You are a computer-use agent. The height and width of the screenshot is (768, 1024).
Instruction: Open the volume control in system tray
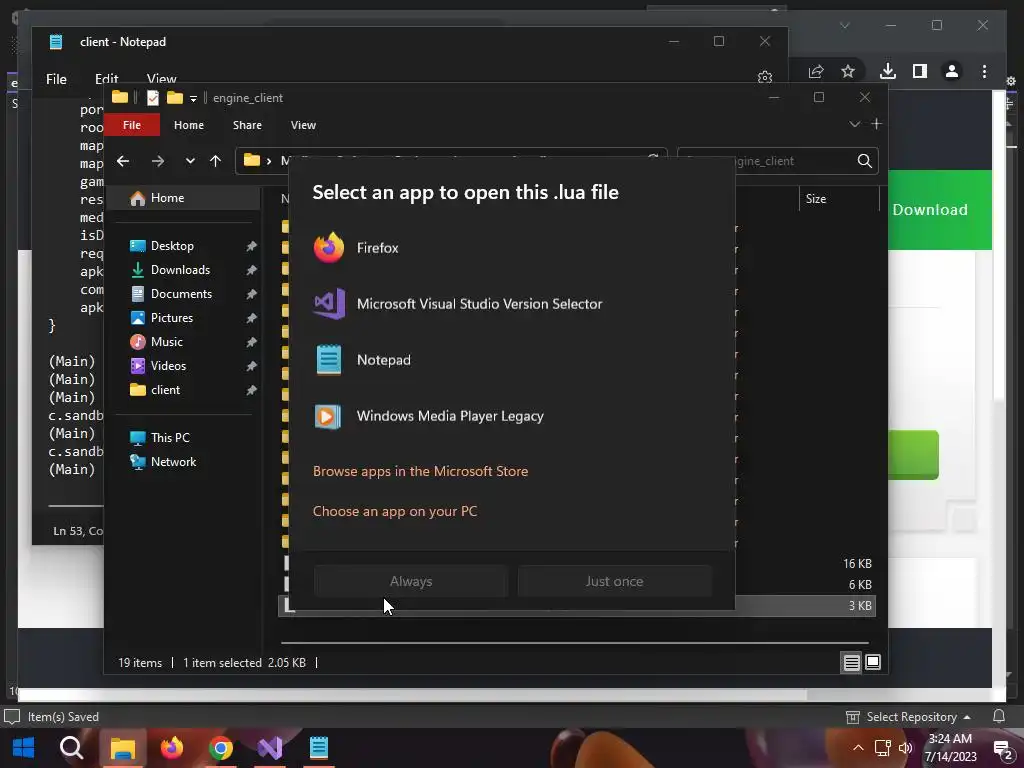click(x=905, y=748)
